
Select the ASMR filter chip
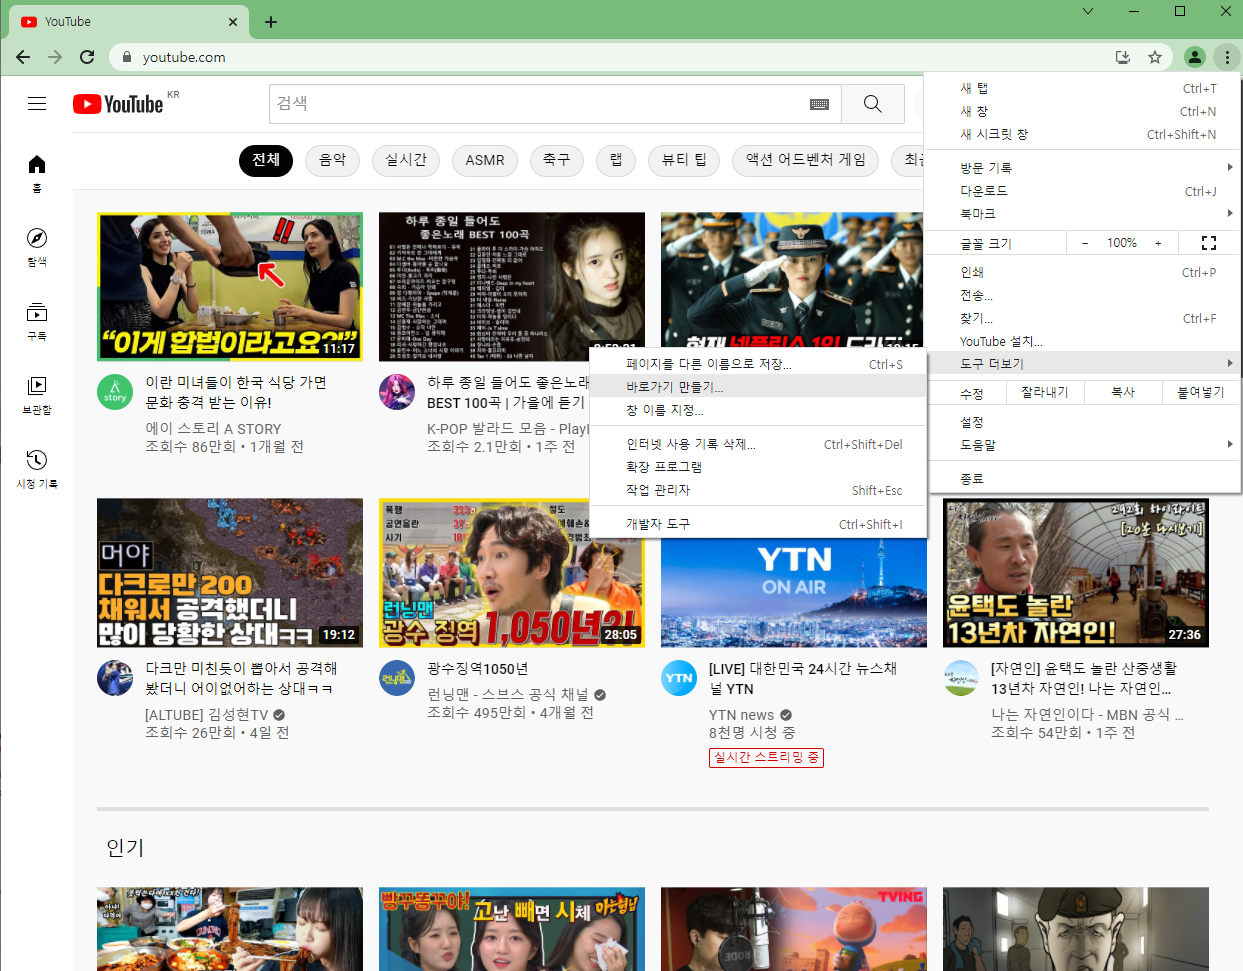[485, 160]
